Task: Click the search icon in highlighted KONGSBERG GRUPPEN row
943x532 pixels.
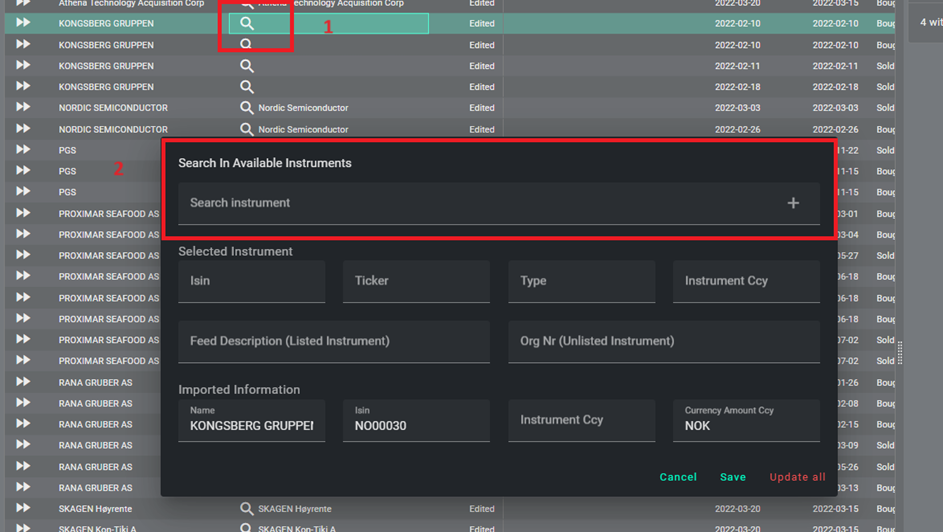Action: (x=247, y=23)
